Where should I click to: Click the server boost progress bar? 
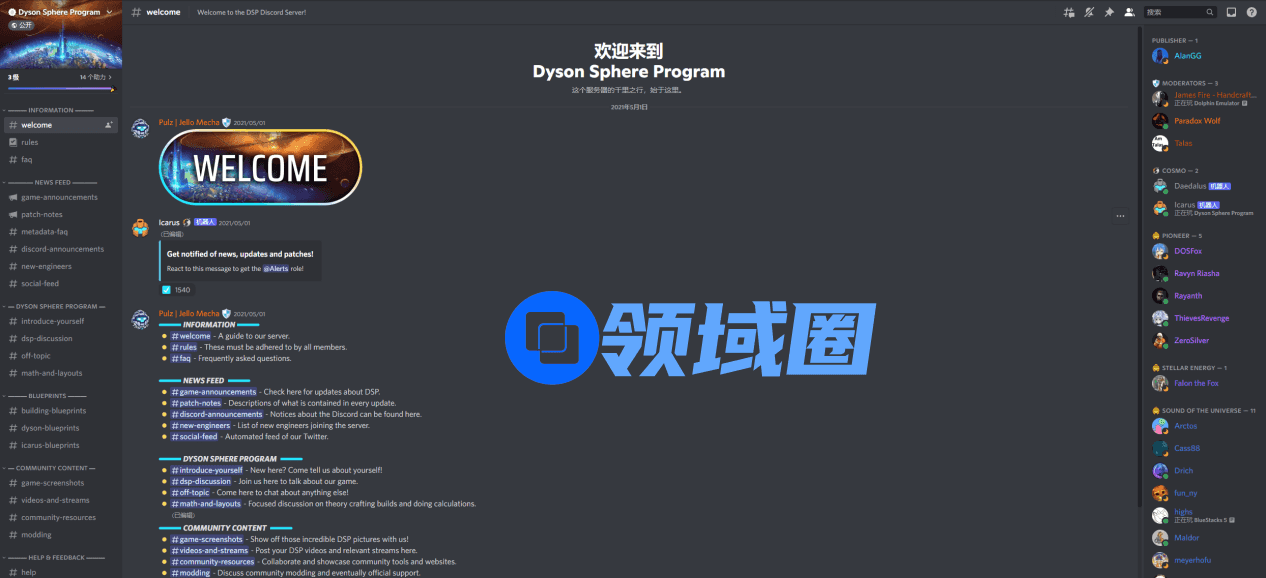click(60, 88)
